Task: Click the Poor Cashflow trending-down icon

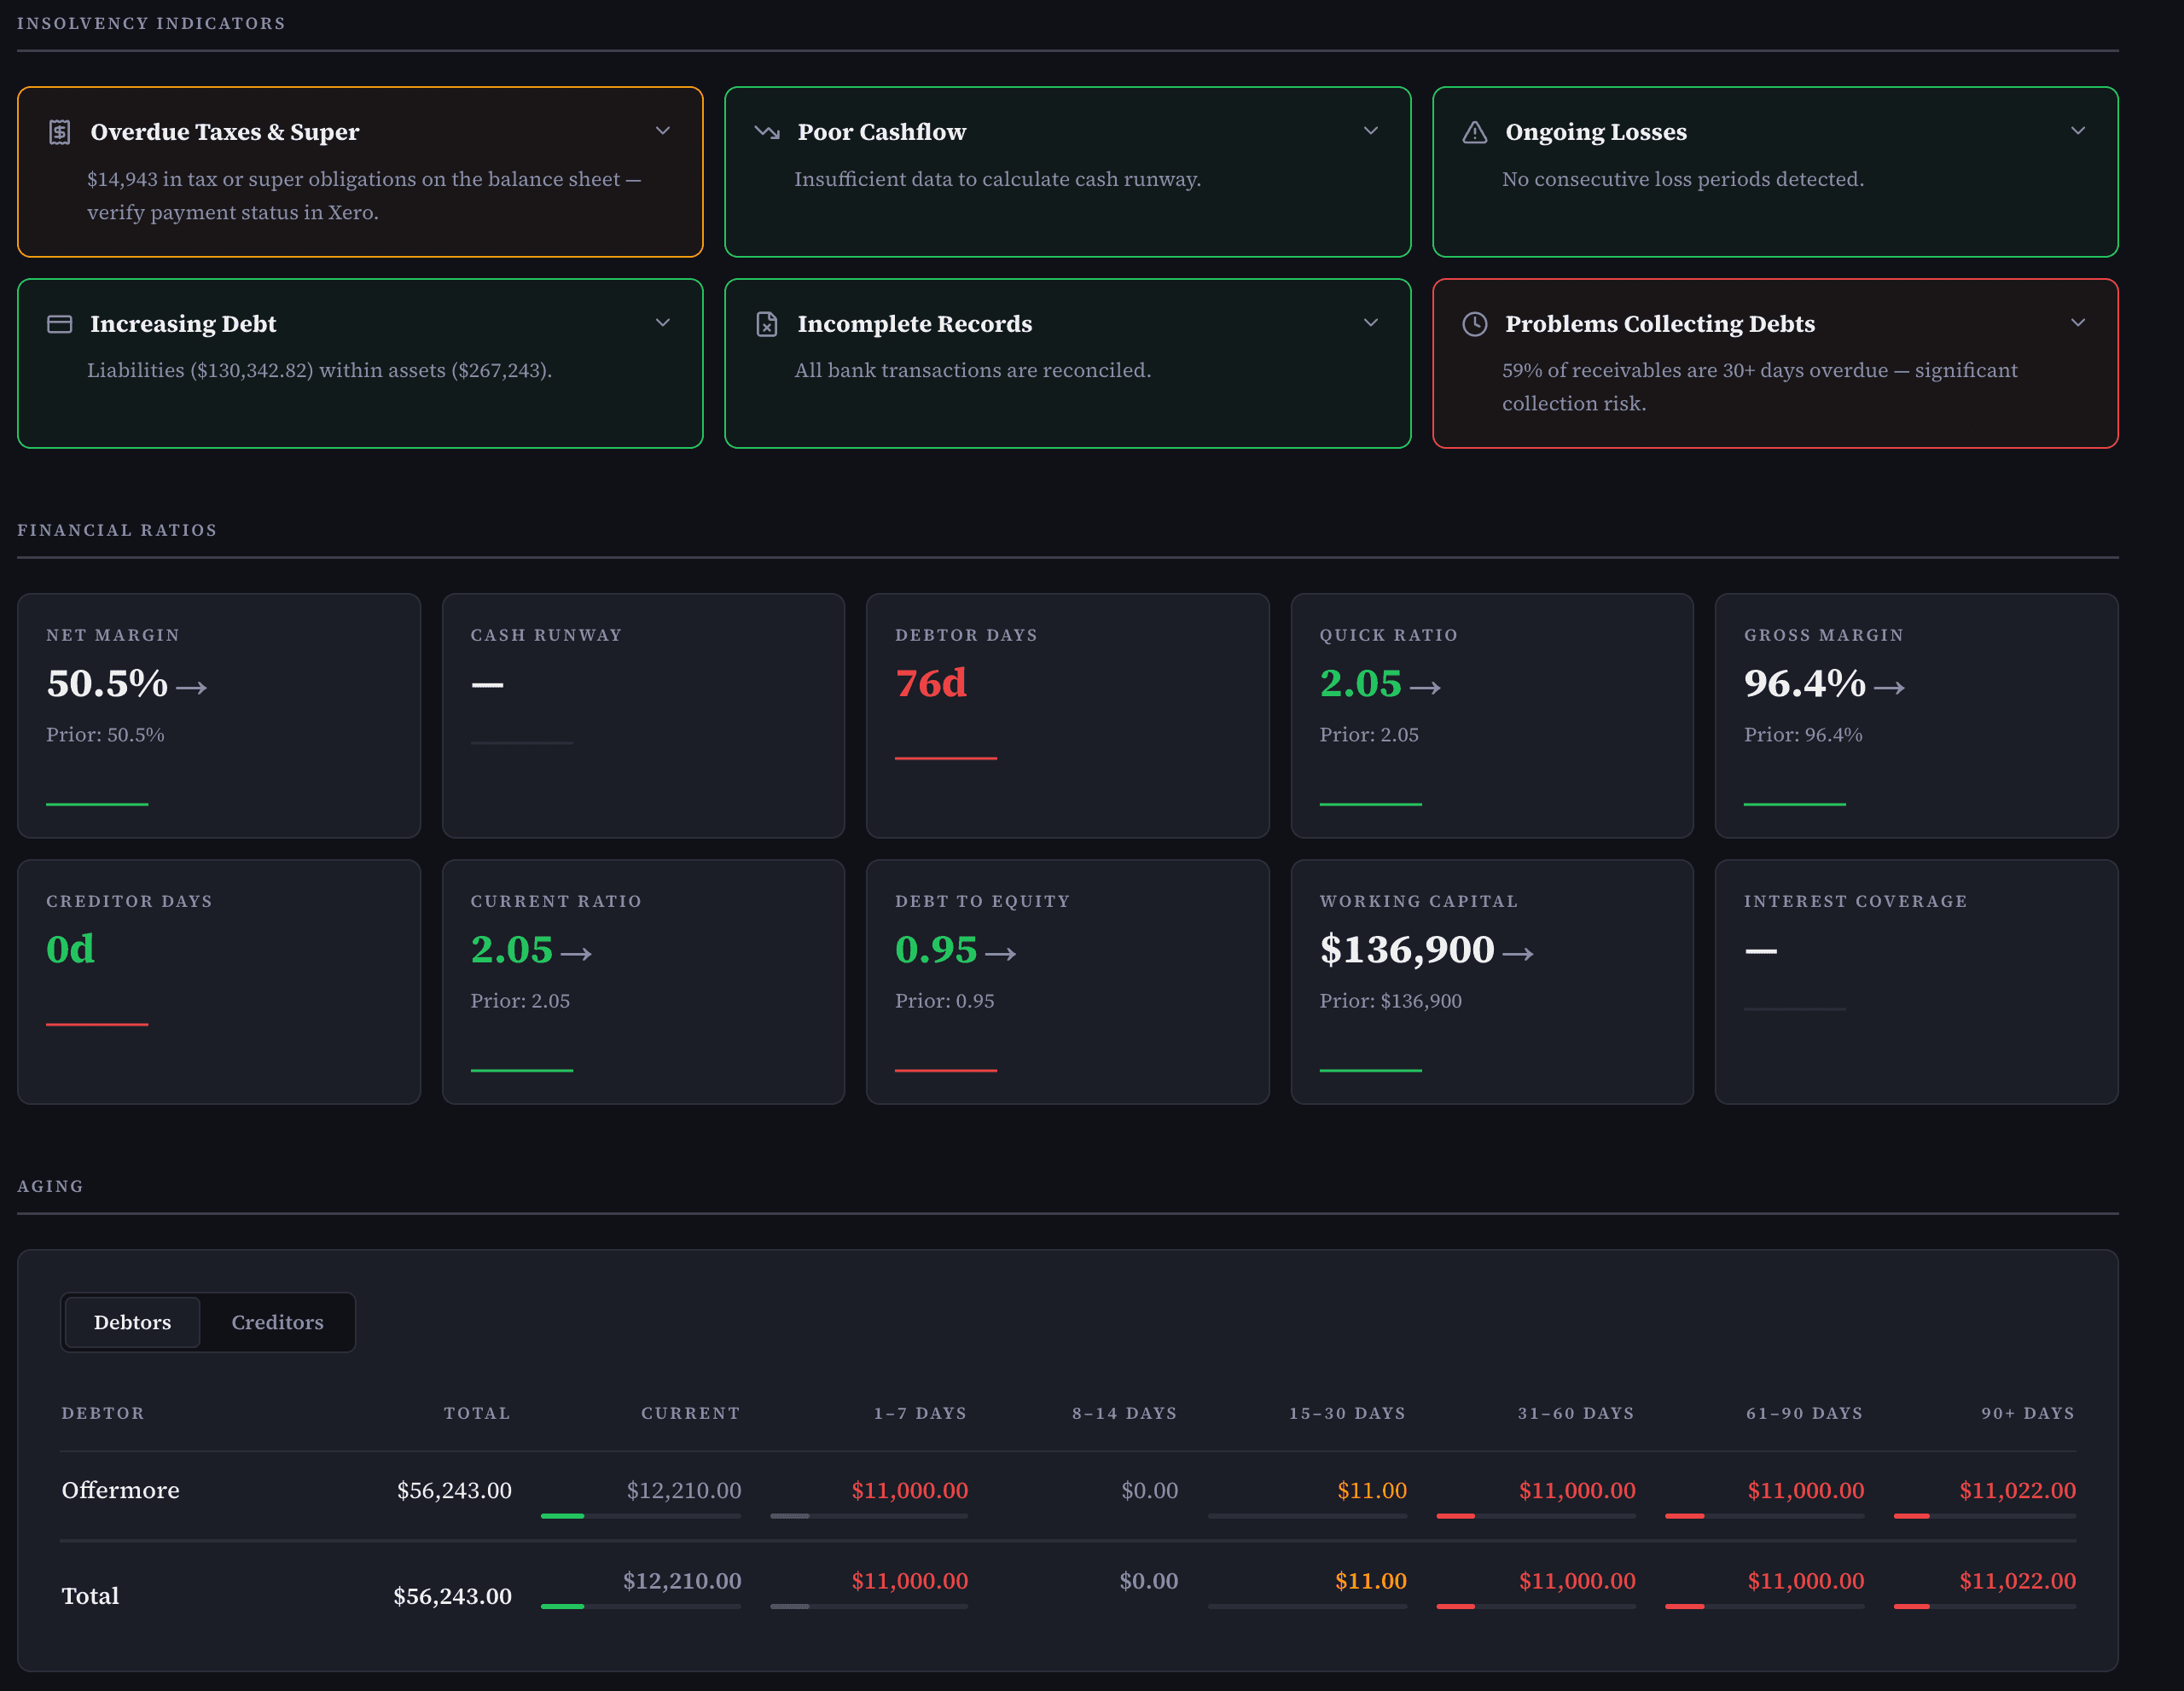Action: click(x=767, y=132)
